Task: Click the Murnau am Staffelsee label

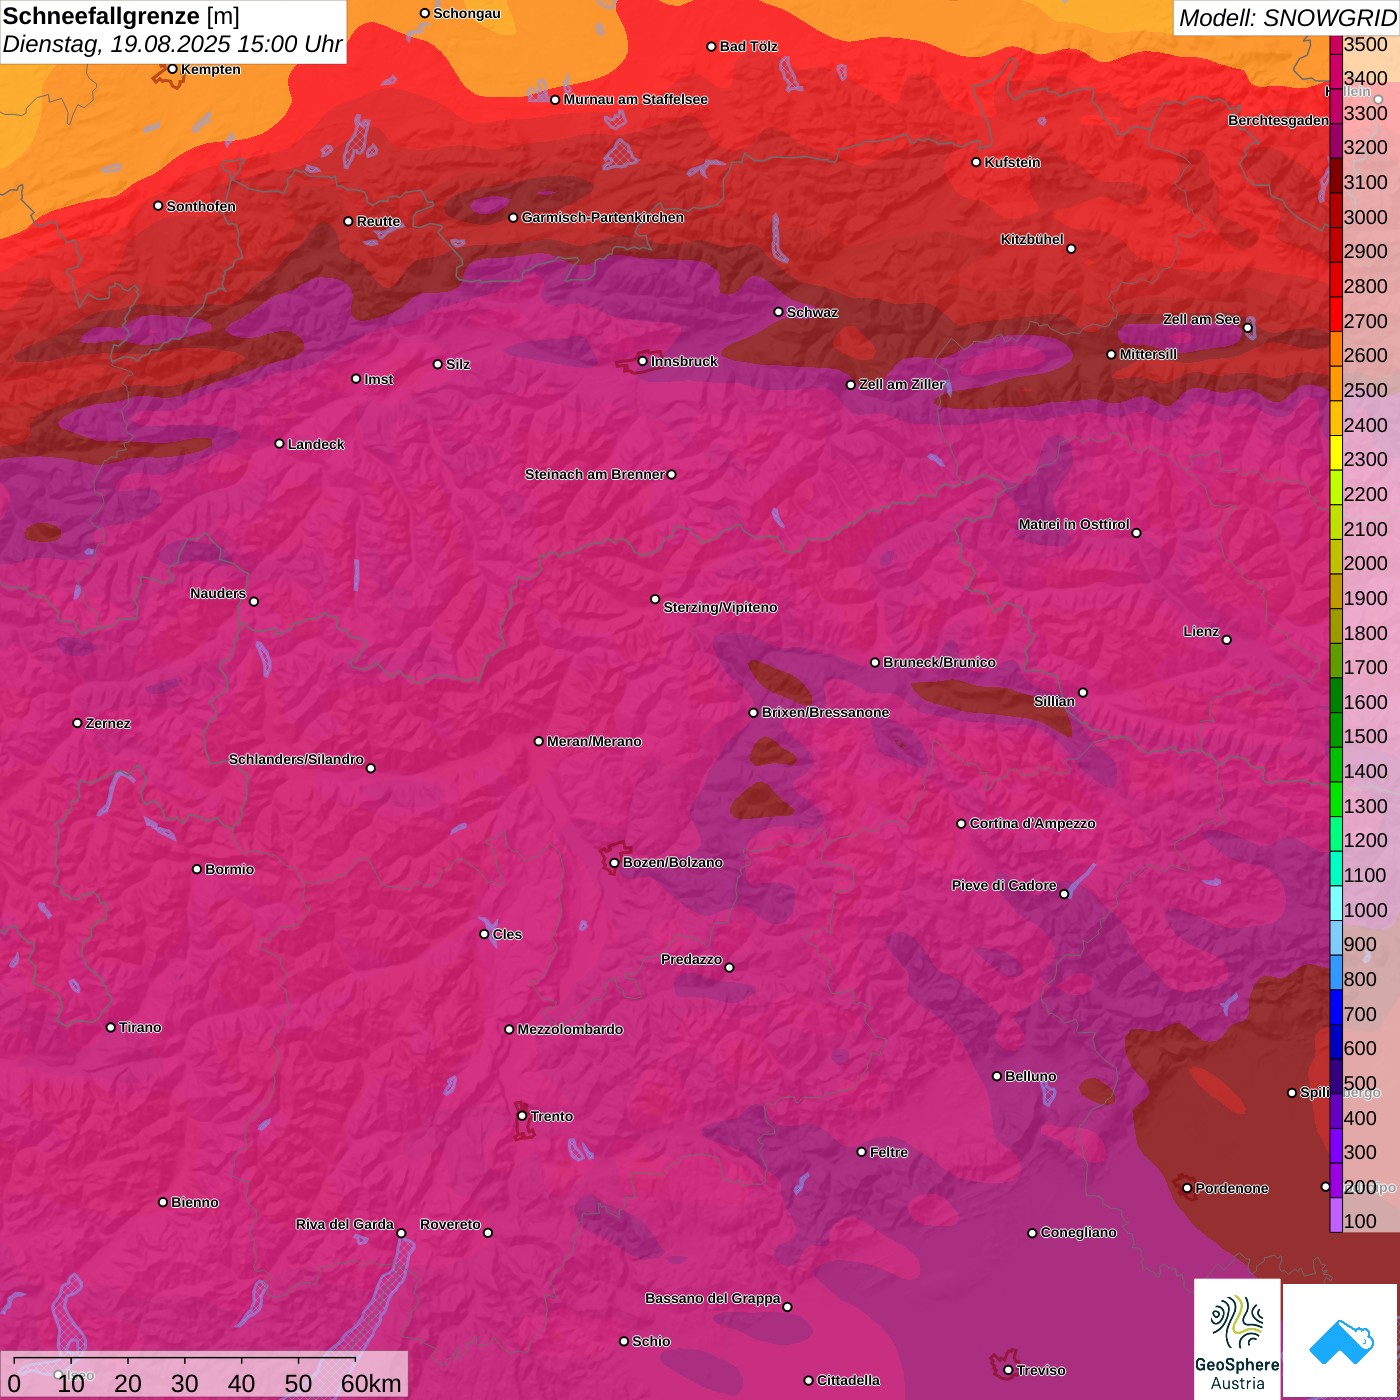Action: click(x=635, y=99)
